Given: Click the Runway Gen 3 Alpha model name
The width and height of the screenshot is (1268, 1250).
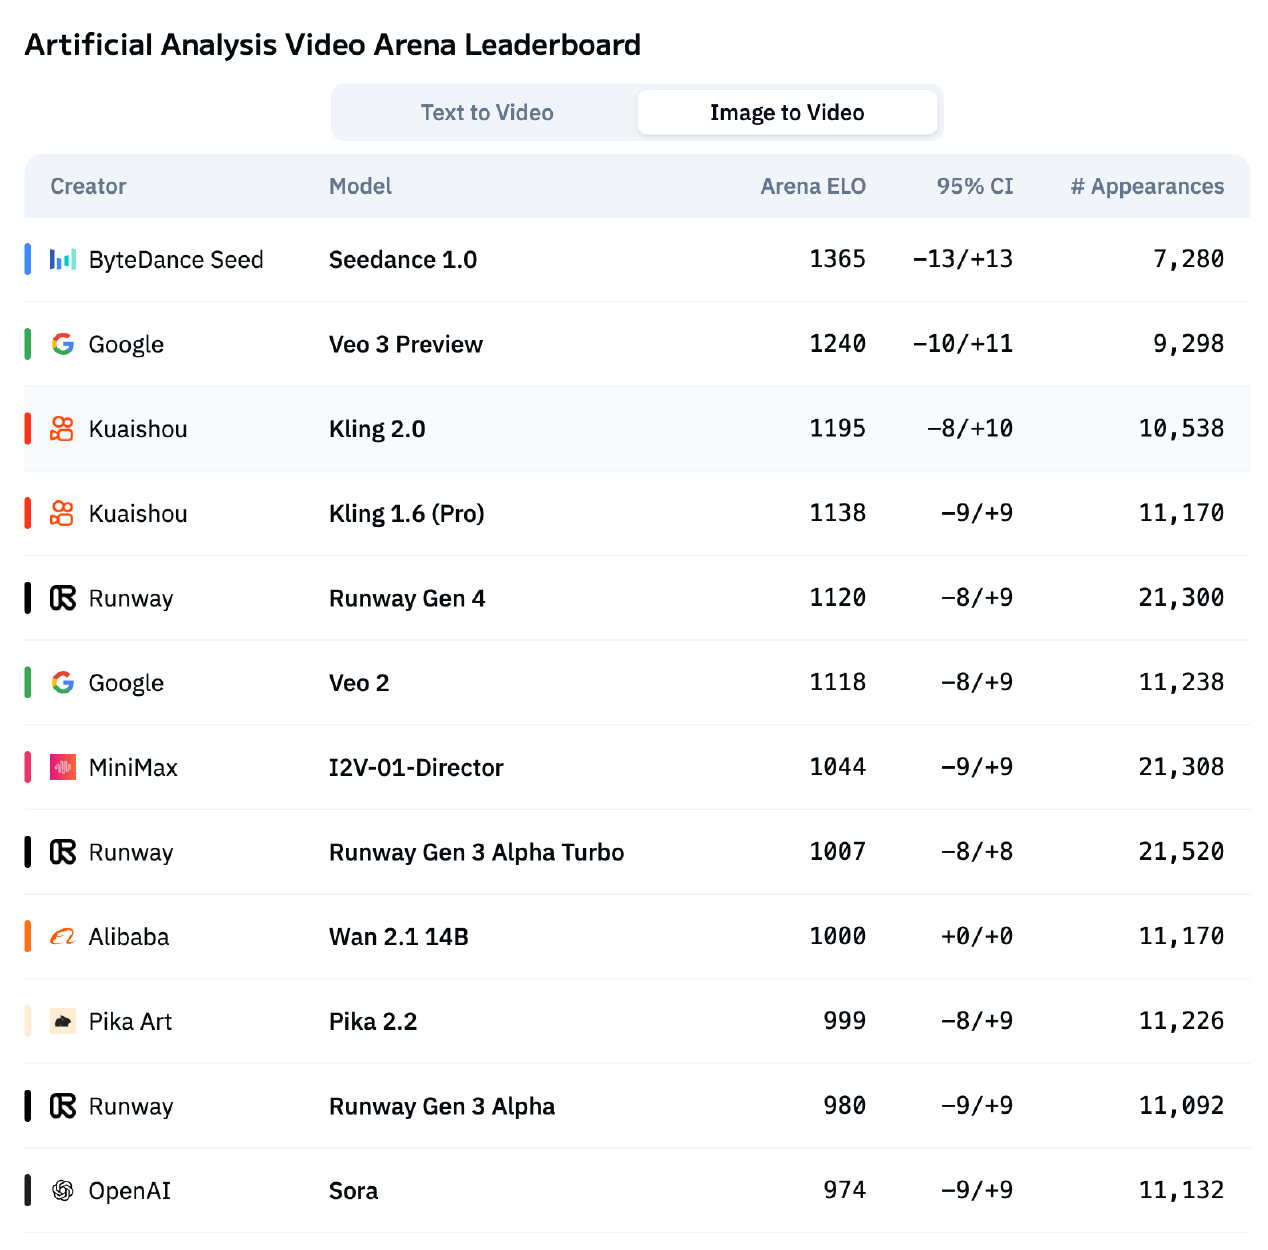Looking at the screenshot, I should tap(442, 1106).
